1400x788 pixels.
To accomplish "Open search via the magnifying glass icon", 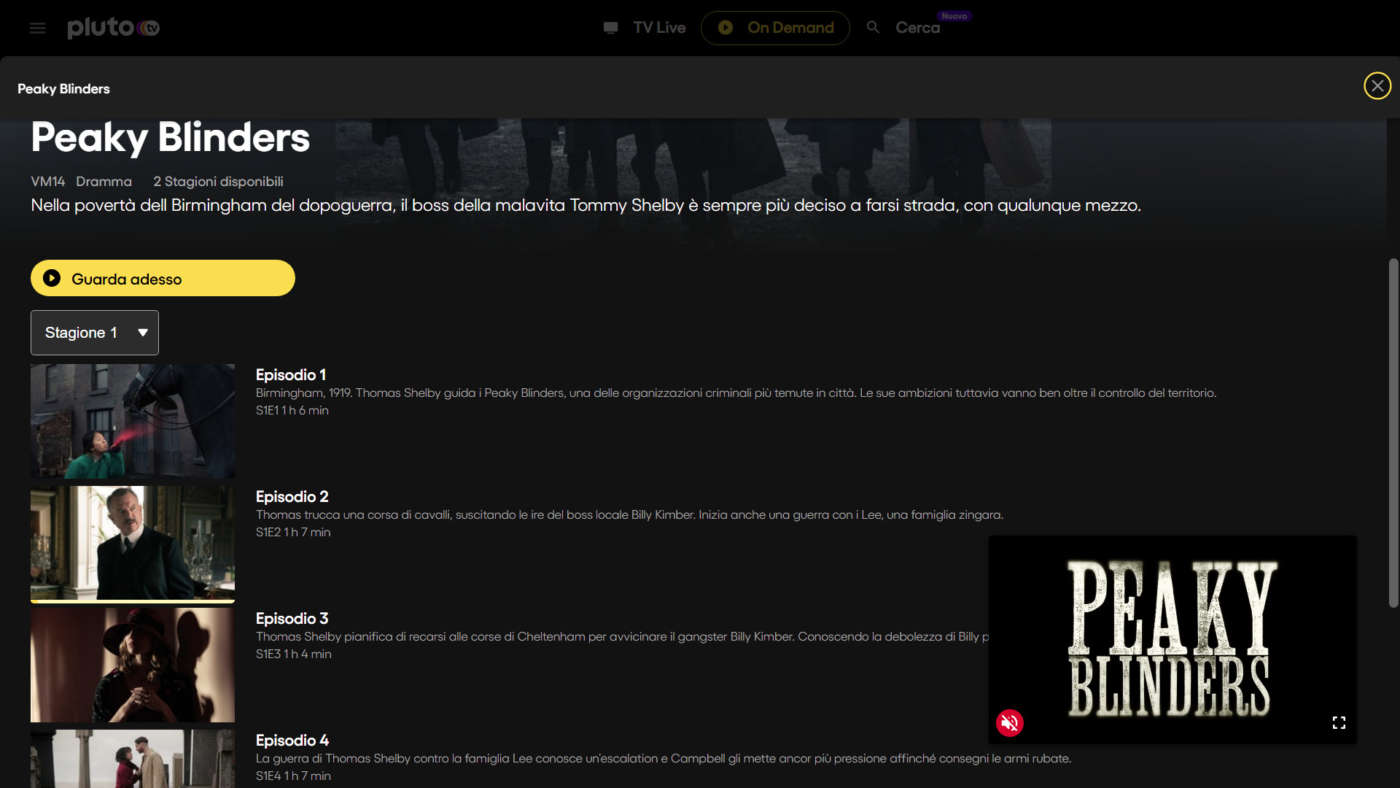I will click(x=872, y=27).
